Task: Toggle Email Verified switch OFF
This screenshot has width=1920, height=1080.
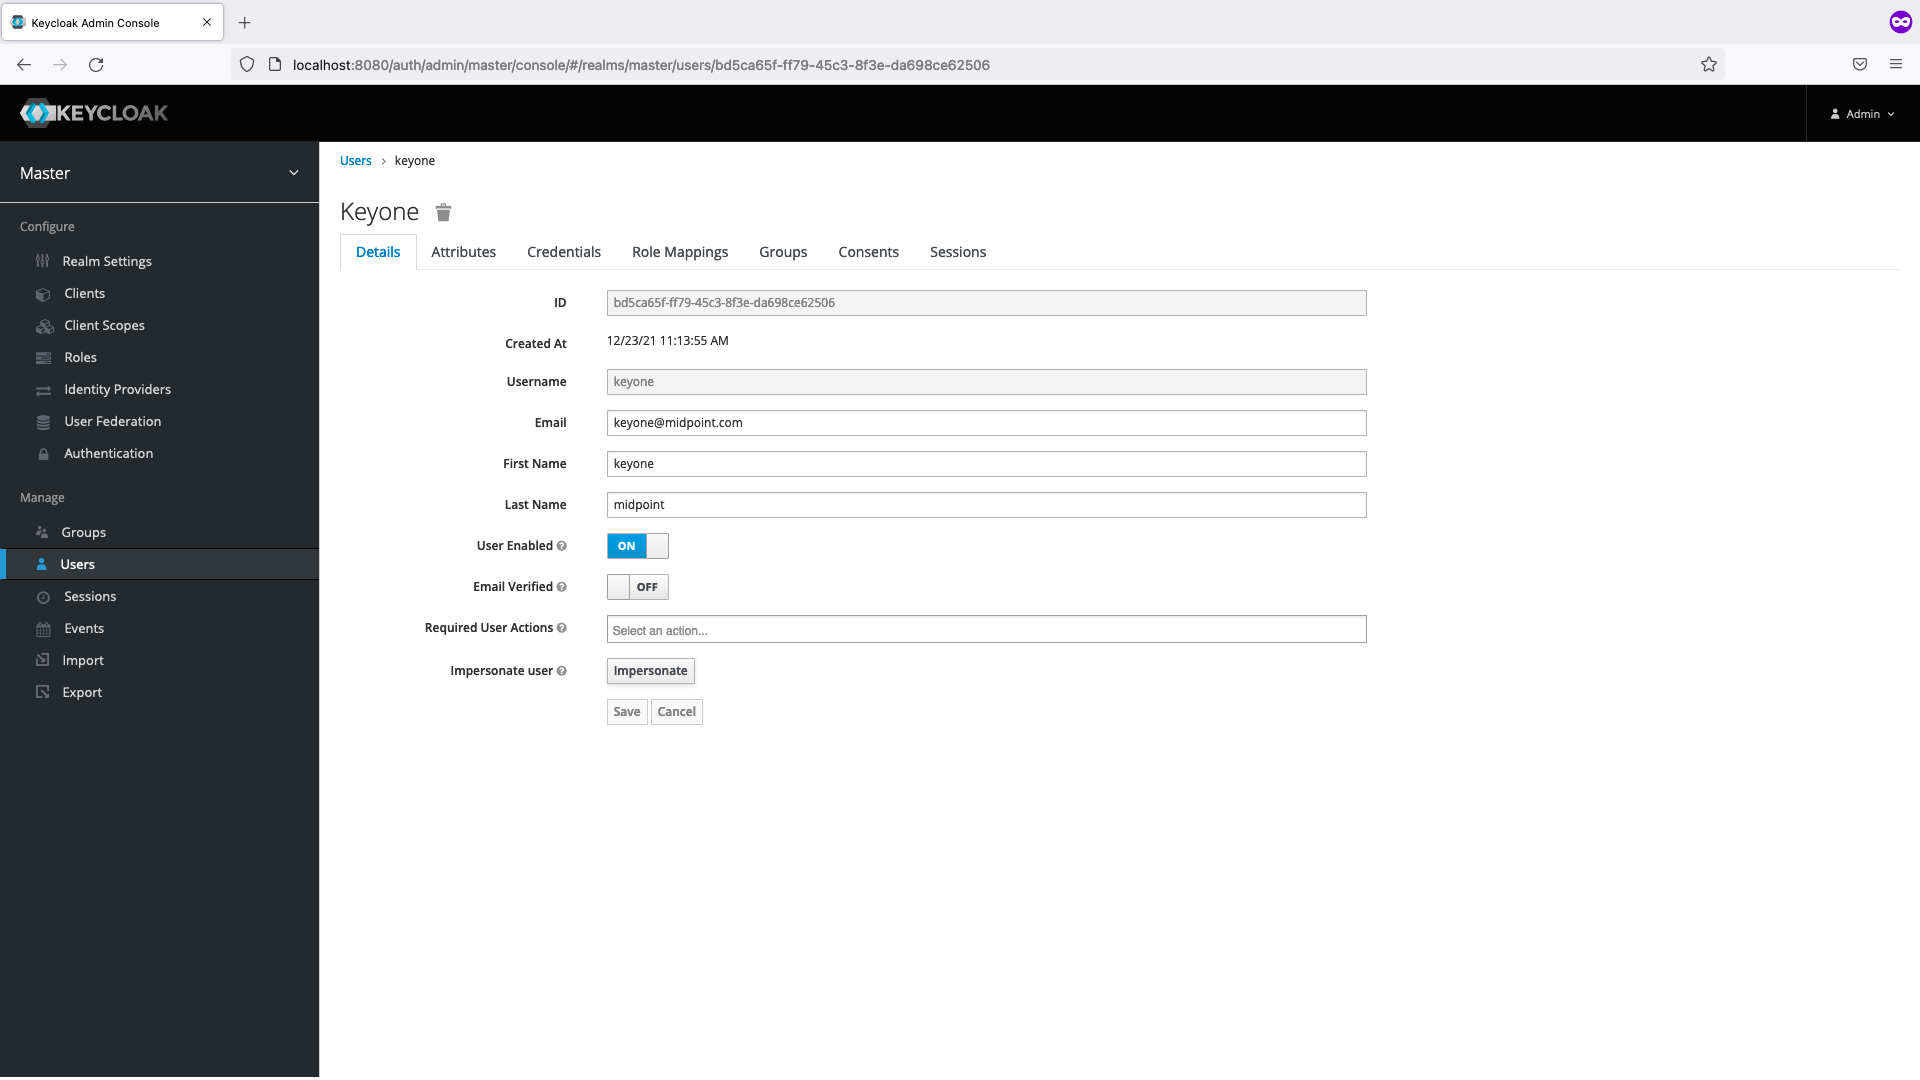Action: (x=638, y=585)
